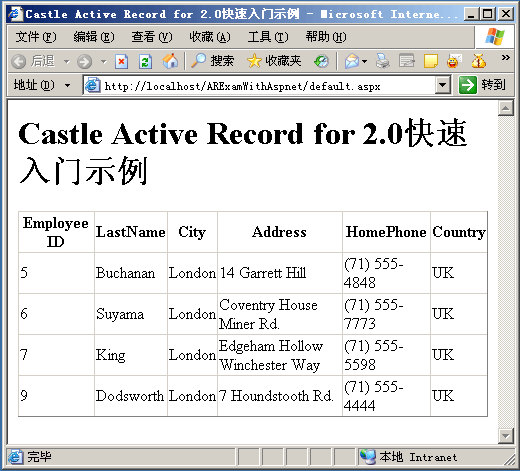Expand the address bar dropdown list
This screenshot has width=520, height=471.
pos(443,86)
